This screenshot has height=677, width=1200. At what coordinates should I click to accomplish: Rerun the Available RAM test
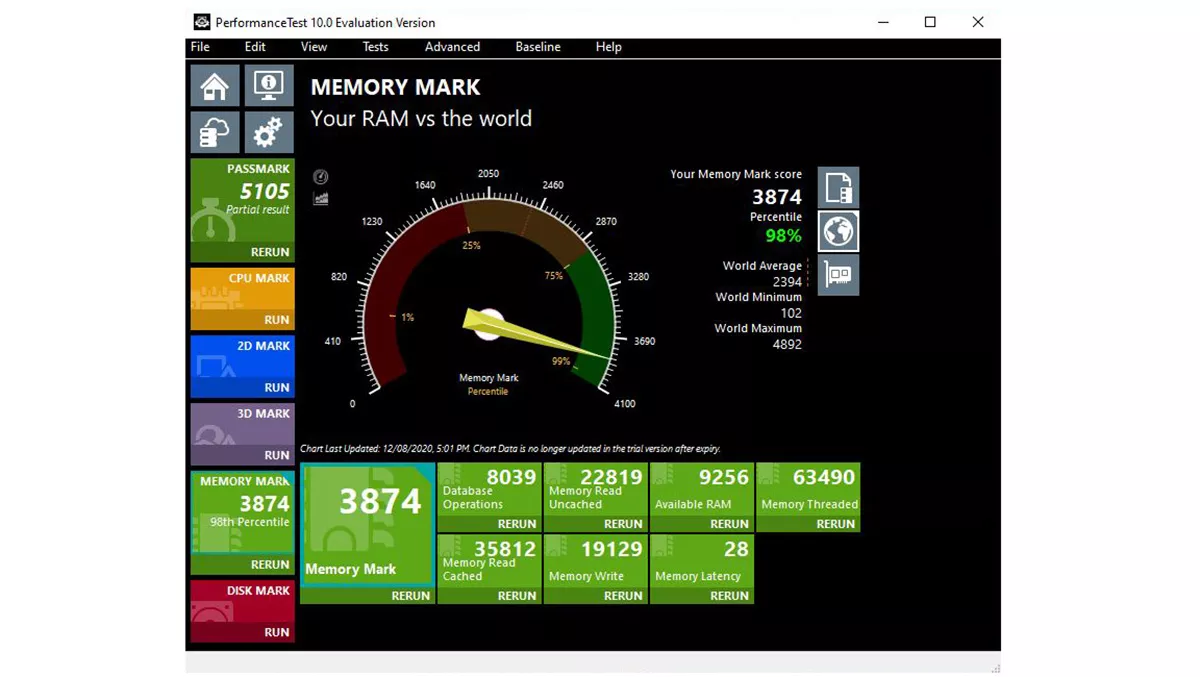729,524
